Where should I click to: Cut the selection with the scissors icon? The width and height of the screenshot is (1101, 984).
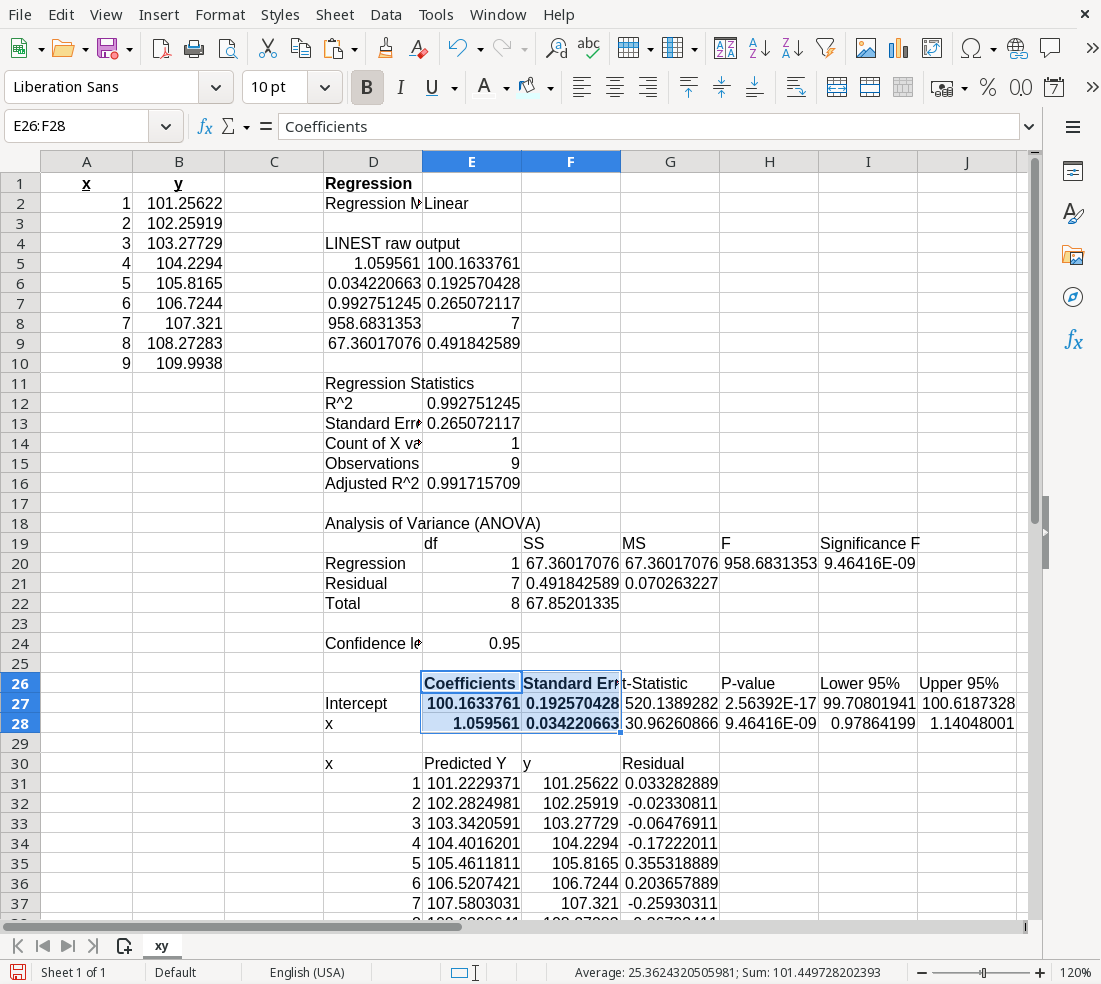pyautogui.click(x=268, y=48)
